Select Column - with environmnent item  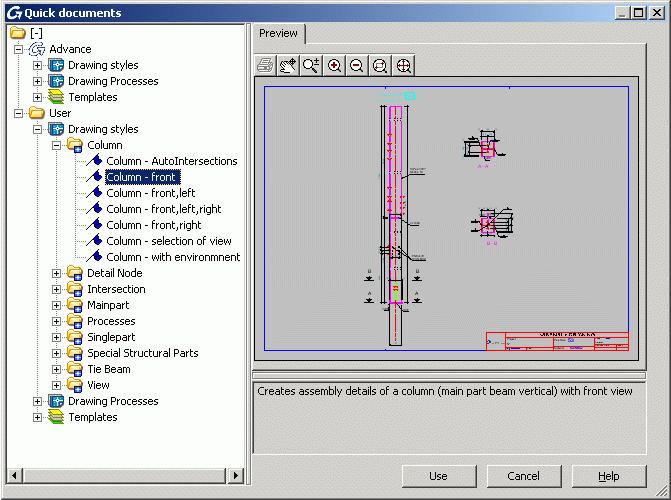click(173, 257)
